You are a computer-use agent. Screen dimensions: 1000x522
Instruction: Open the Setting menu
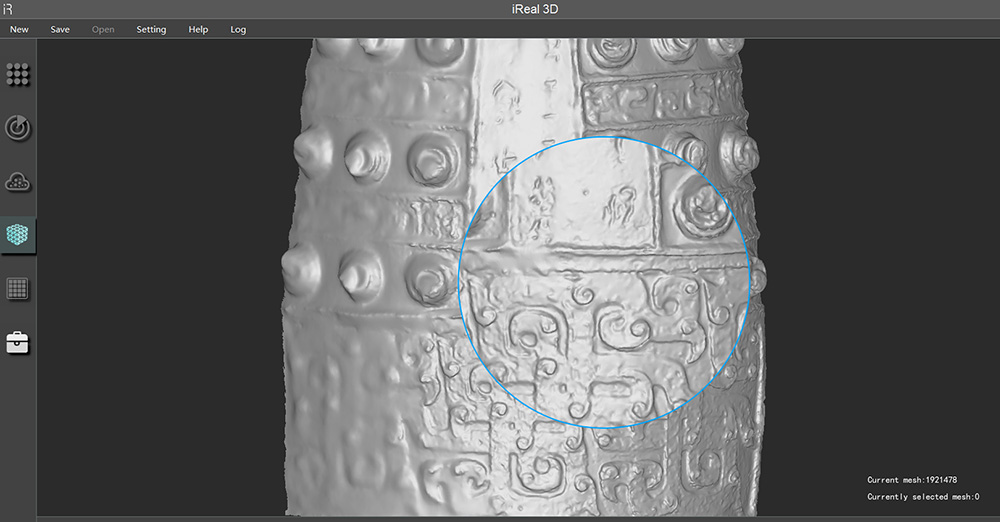[151, 29]
